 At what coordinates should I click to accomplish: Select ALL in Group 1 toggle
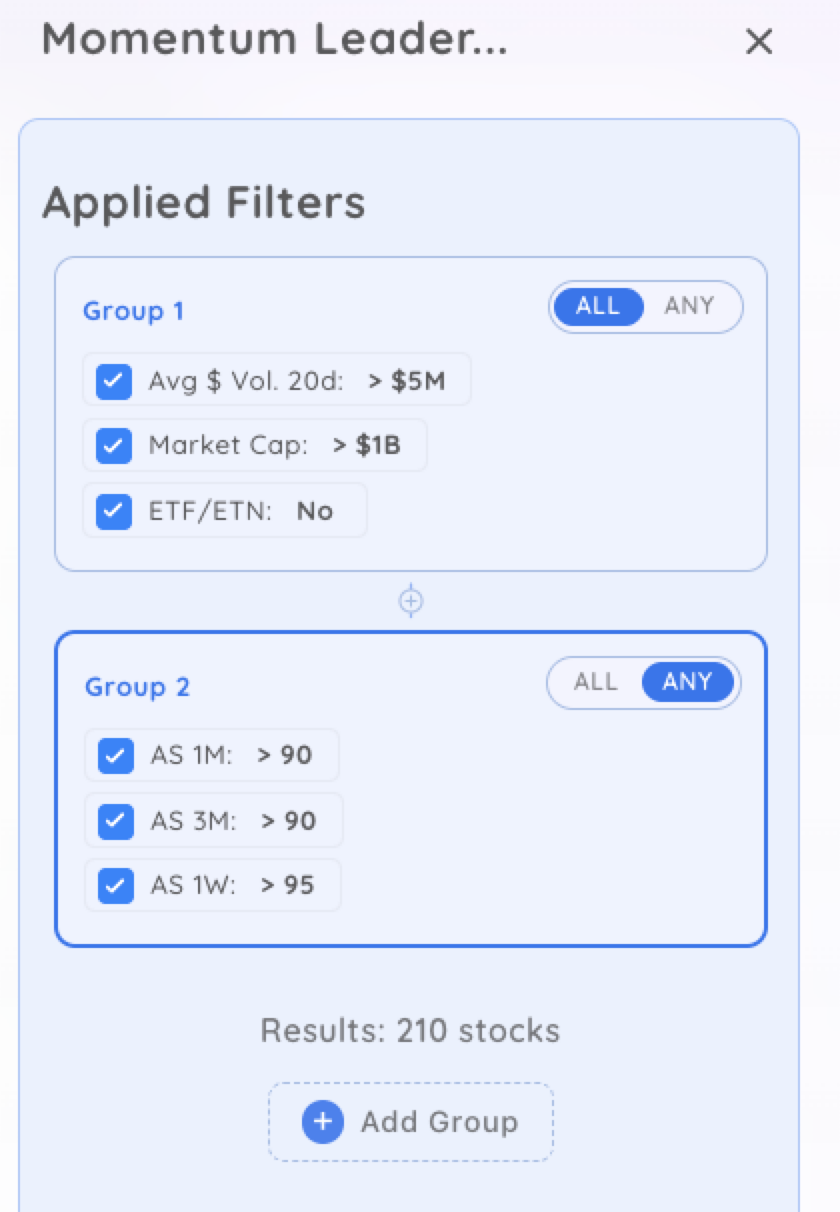[597, 306]
